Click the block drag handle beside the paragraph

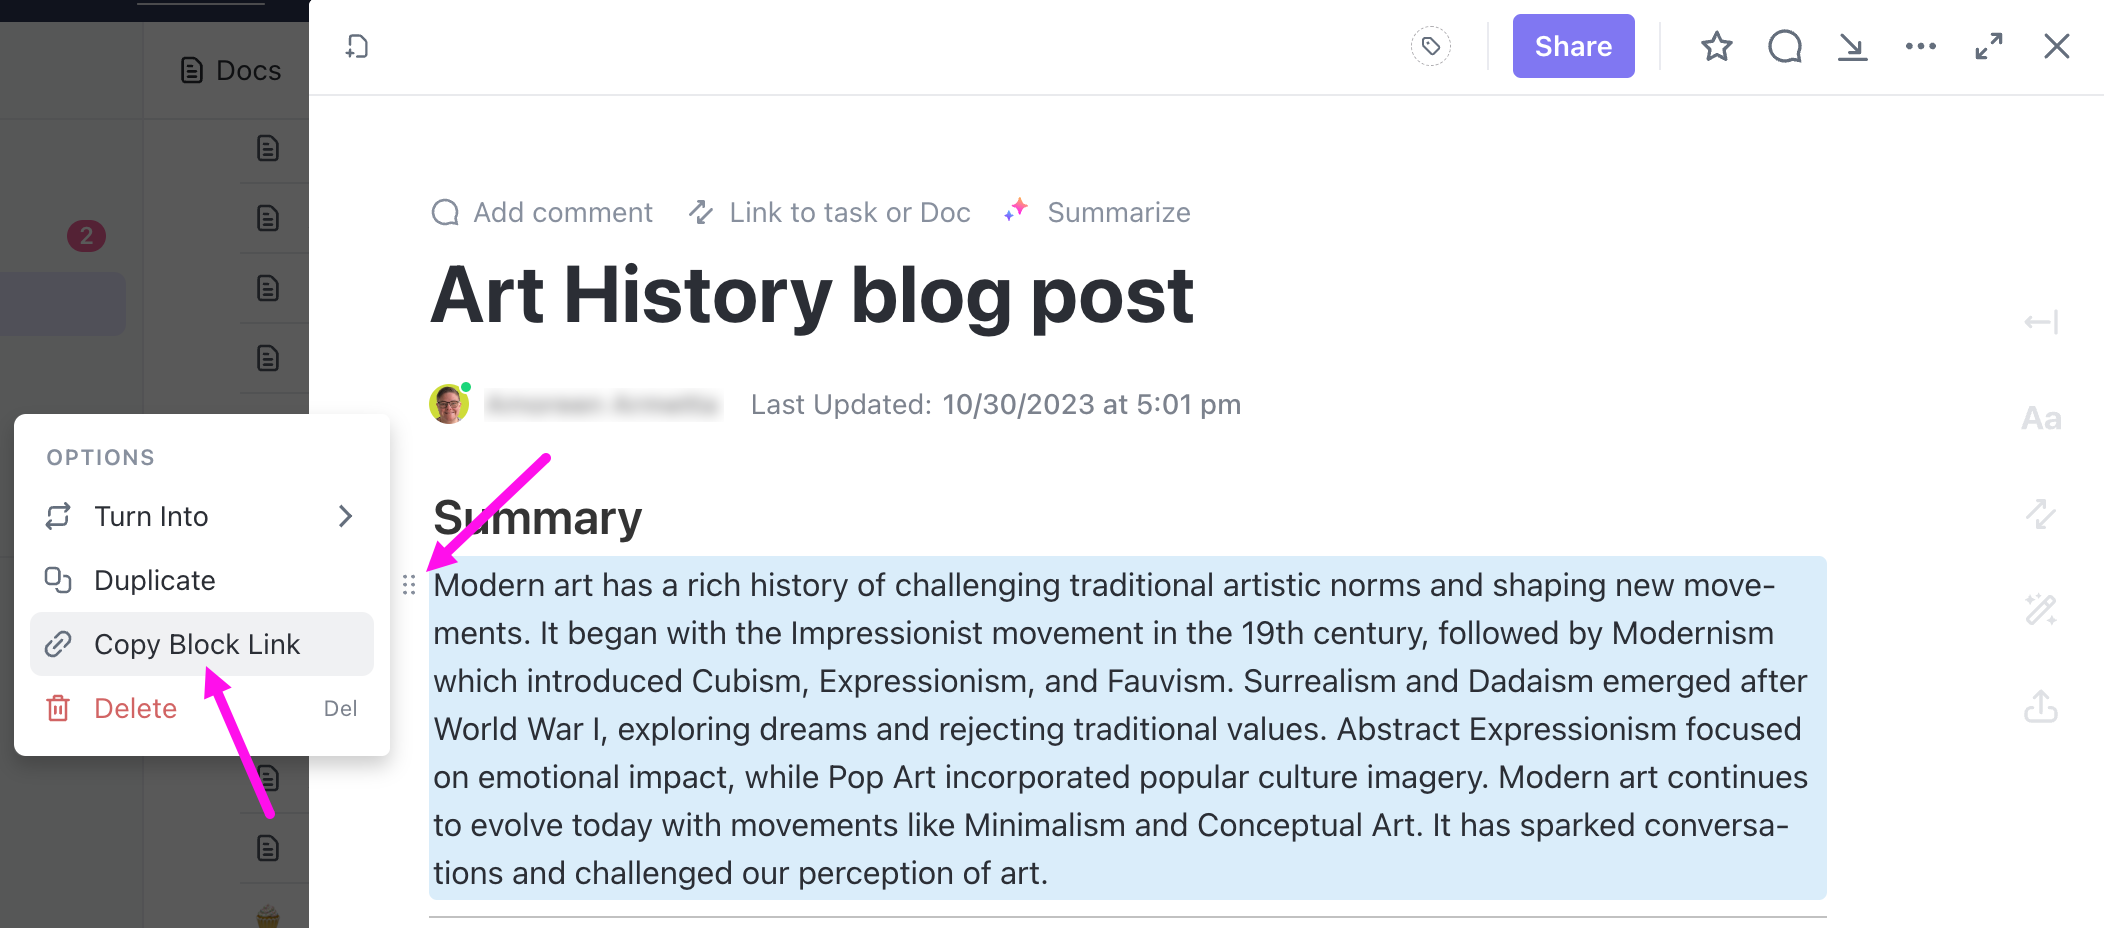point(409,585)
